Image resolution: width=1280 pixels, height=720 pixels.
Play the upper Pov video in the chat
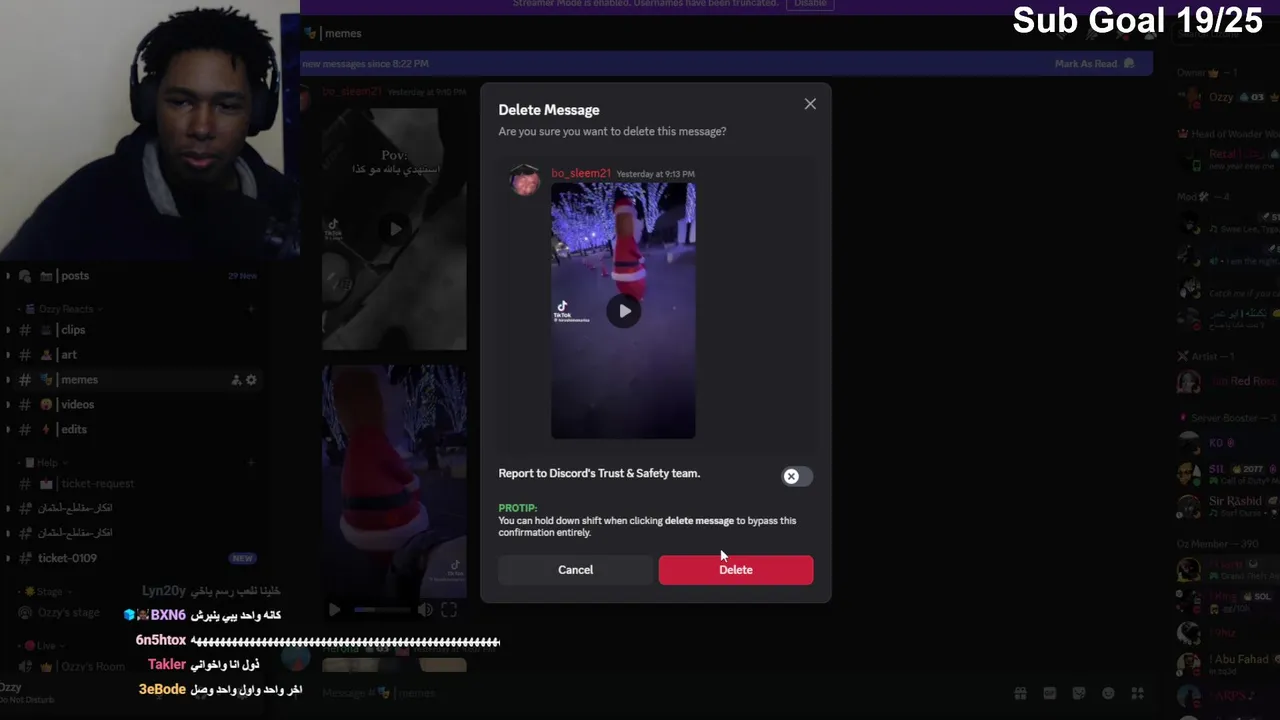pos(396,229)
